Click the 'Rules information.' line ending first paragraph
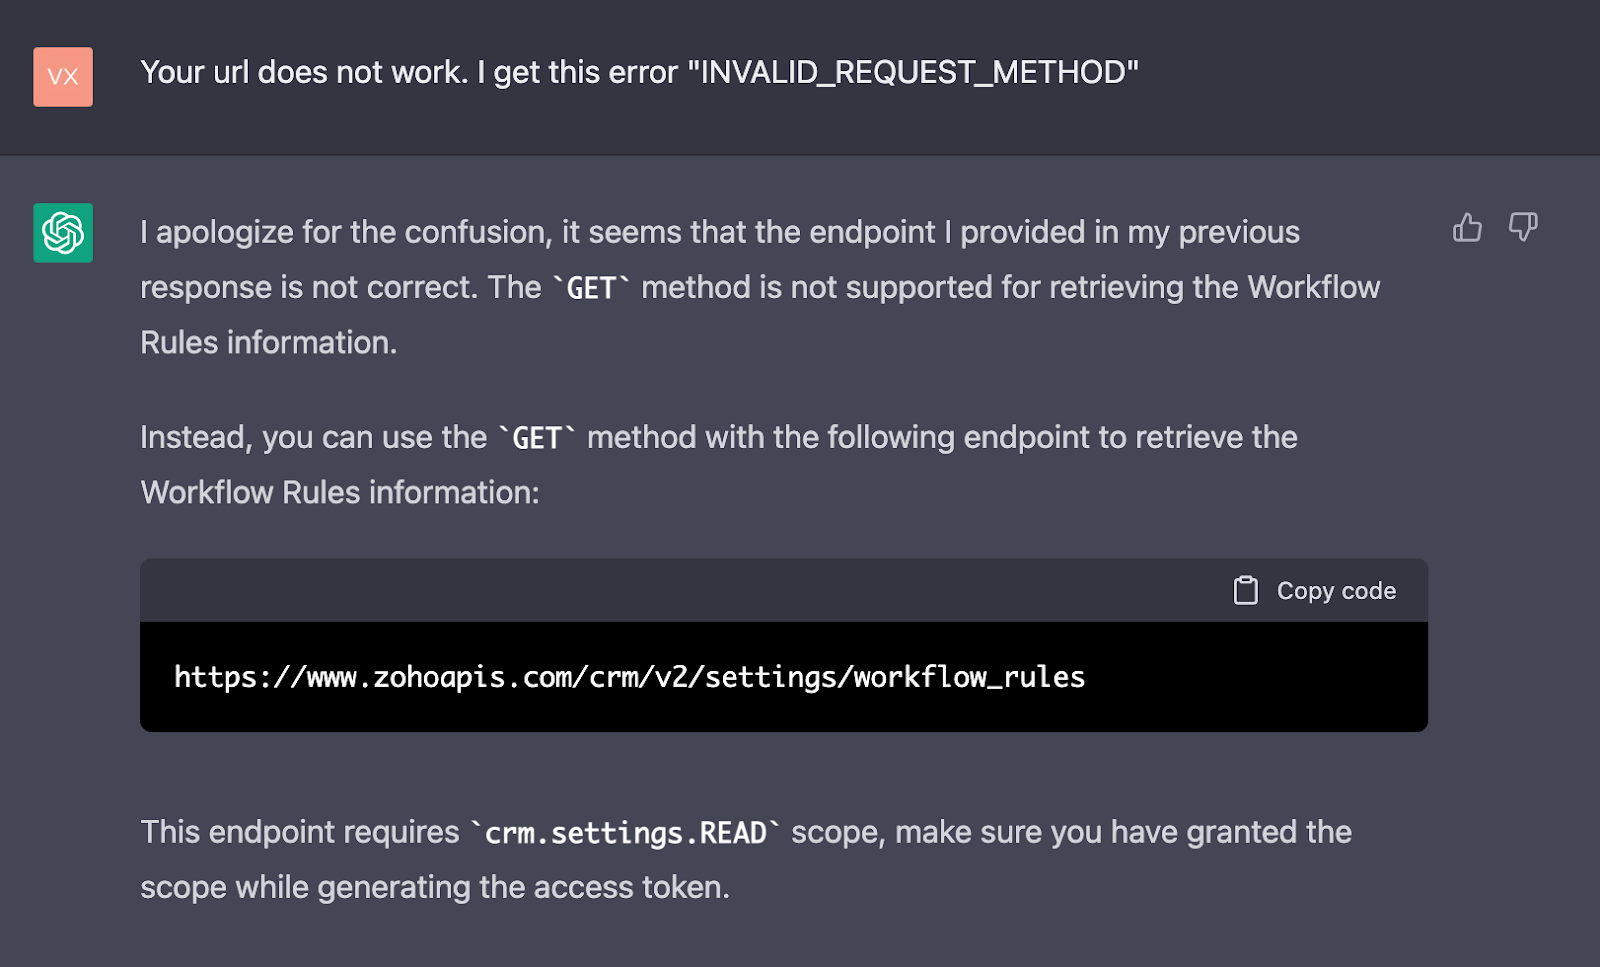Image resolution: width=1600 pixels, height=967 pixels. 269,342
